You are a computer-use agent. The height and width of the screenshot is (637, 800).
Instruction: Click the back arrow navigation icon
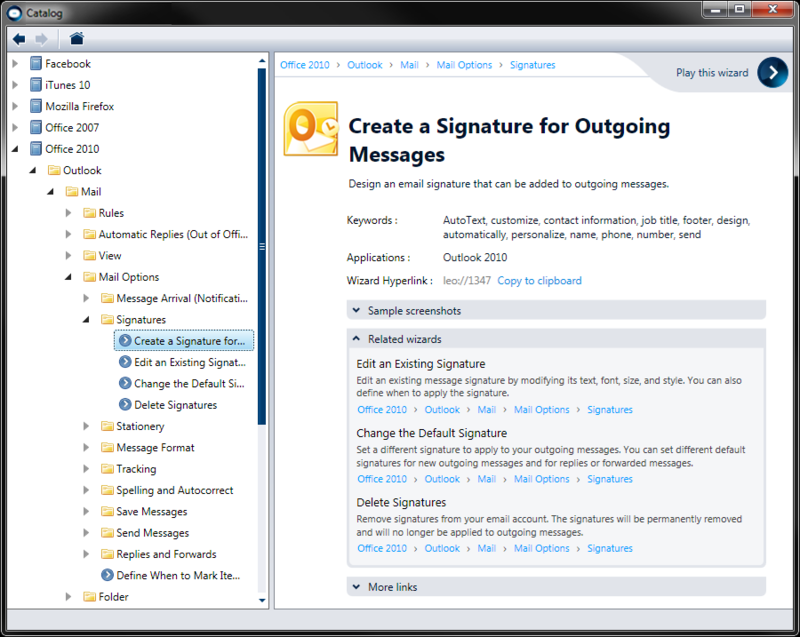coord(19,39)
